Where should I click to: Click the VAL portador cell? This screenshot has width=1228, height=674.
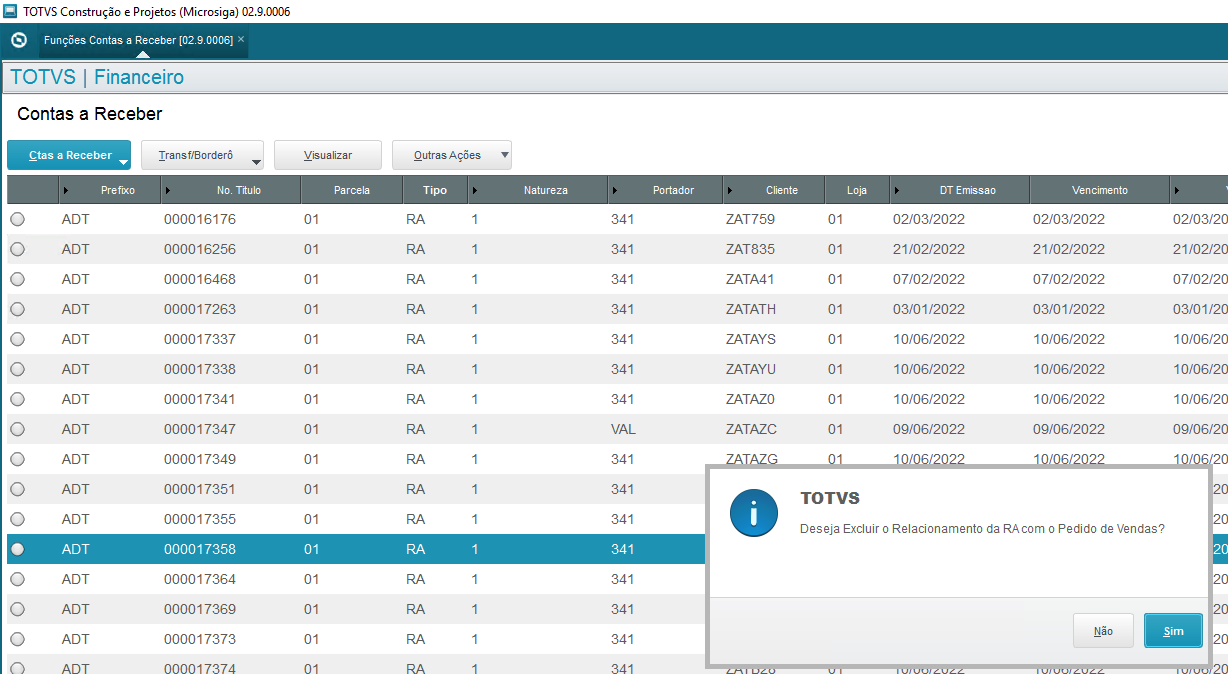pos(623,429)
